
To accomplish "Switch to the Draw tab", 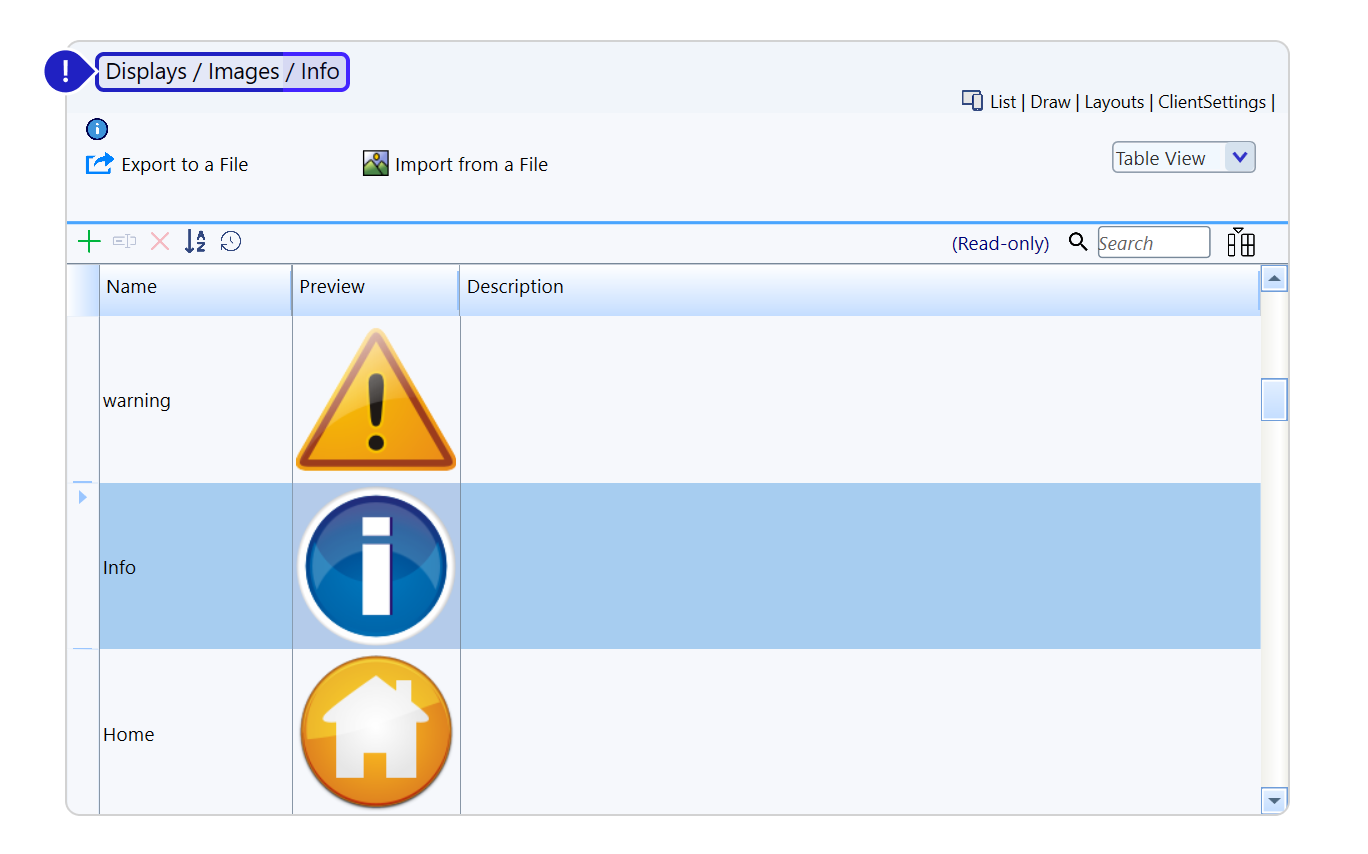I will click(1050, 102).
